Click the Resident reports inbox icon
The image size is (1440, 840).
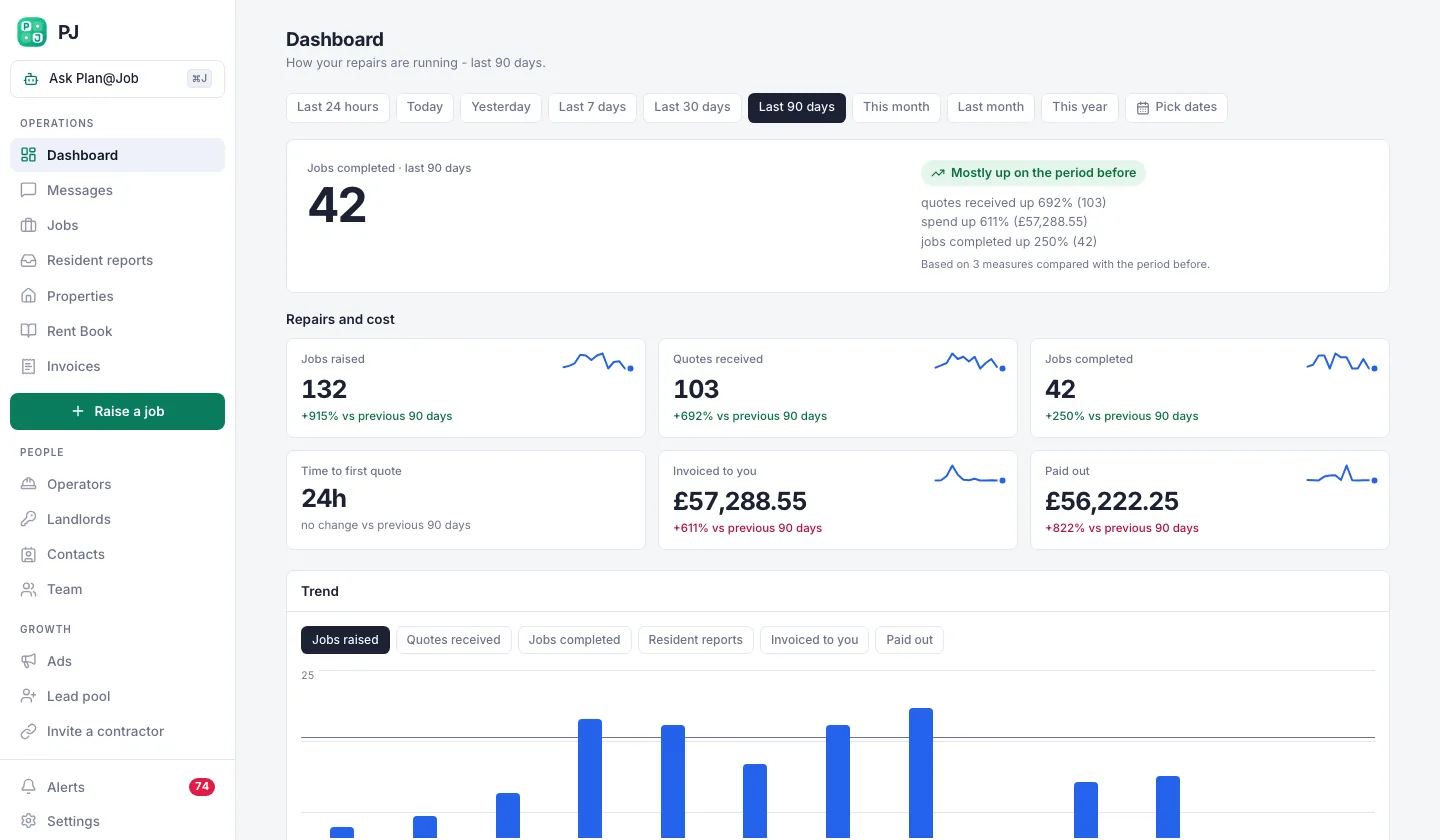click(28, 260)
